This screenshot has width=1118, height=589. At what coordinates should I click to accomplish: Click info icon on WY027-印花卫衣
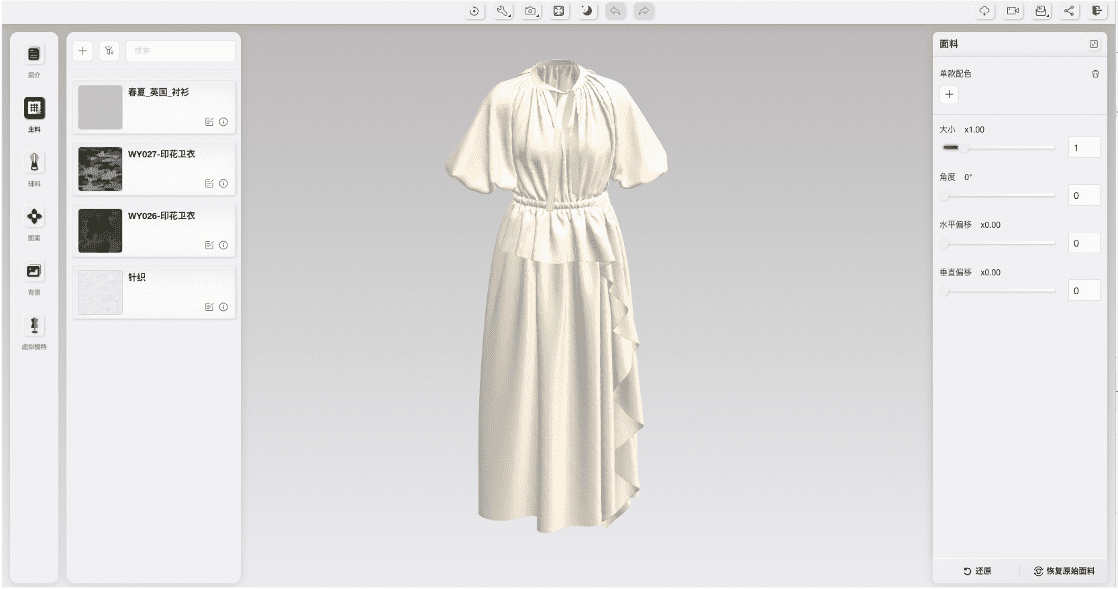coord(223,184)
